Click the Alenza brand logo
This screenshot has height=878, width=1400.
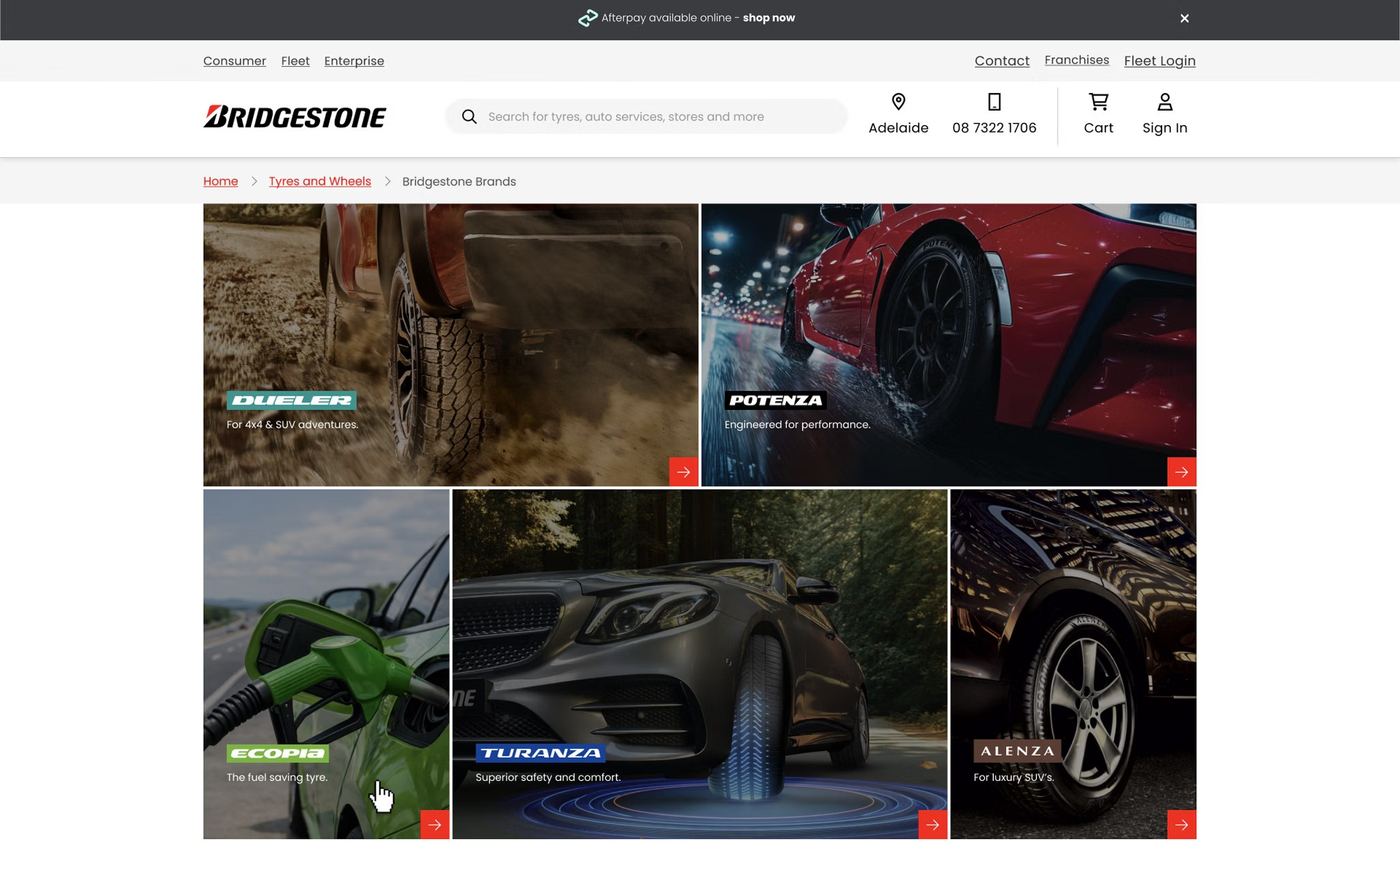click(x=1017, y=751)
